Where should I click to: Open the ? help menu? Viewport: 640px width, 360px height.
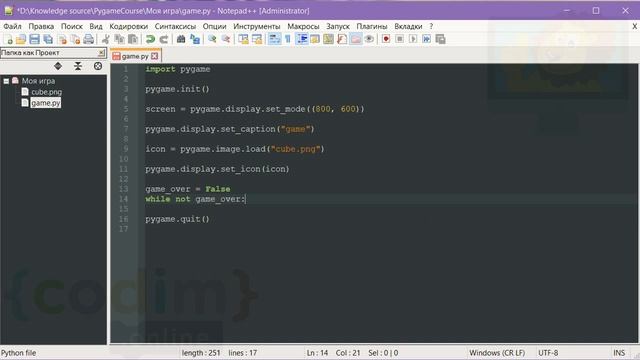(x=431, y=26)
